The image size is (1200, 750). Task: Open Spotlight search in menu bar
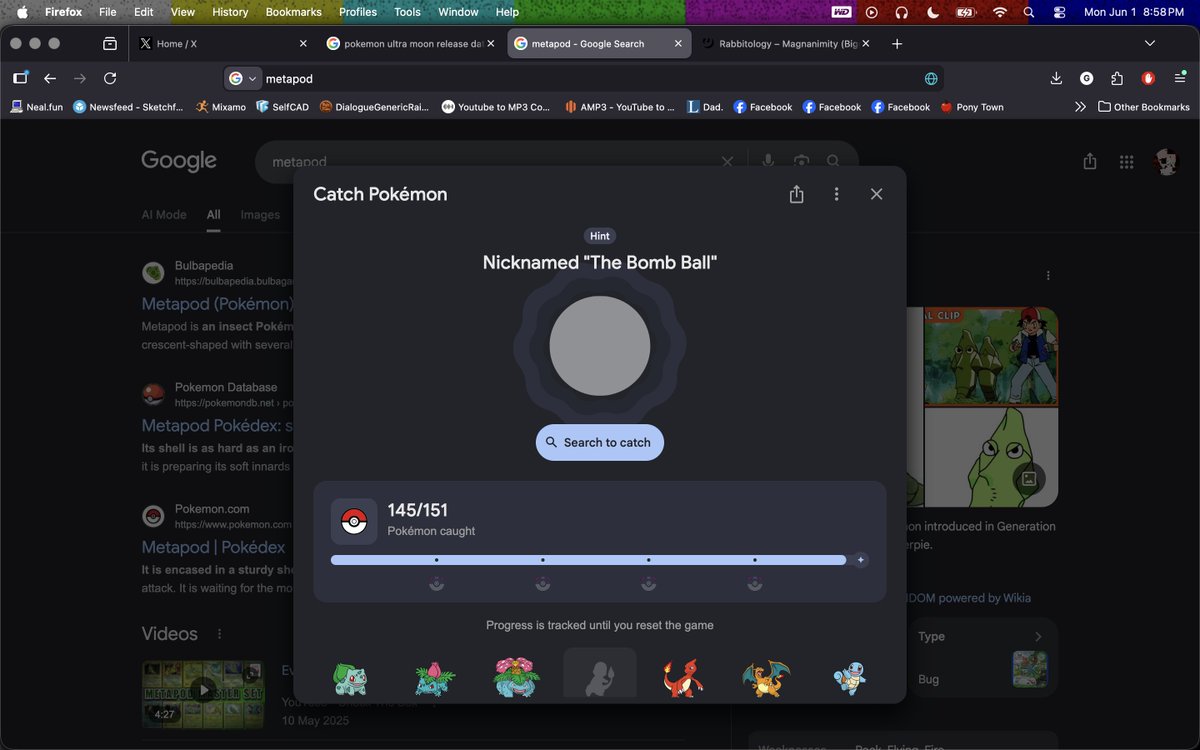(1029, 12)
